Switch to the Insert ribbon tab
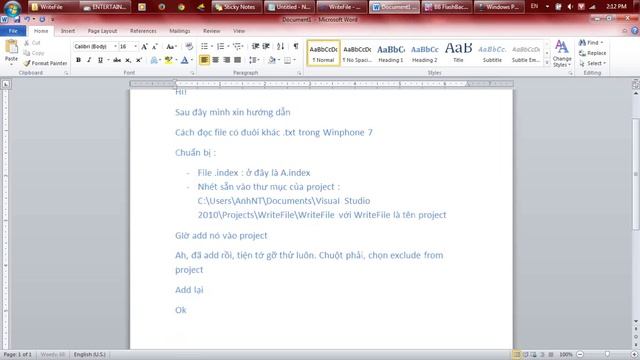Screen dimensions: 640x360 68,31
